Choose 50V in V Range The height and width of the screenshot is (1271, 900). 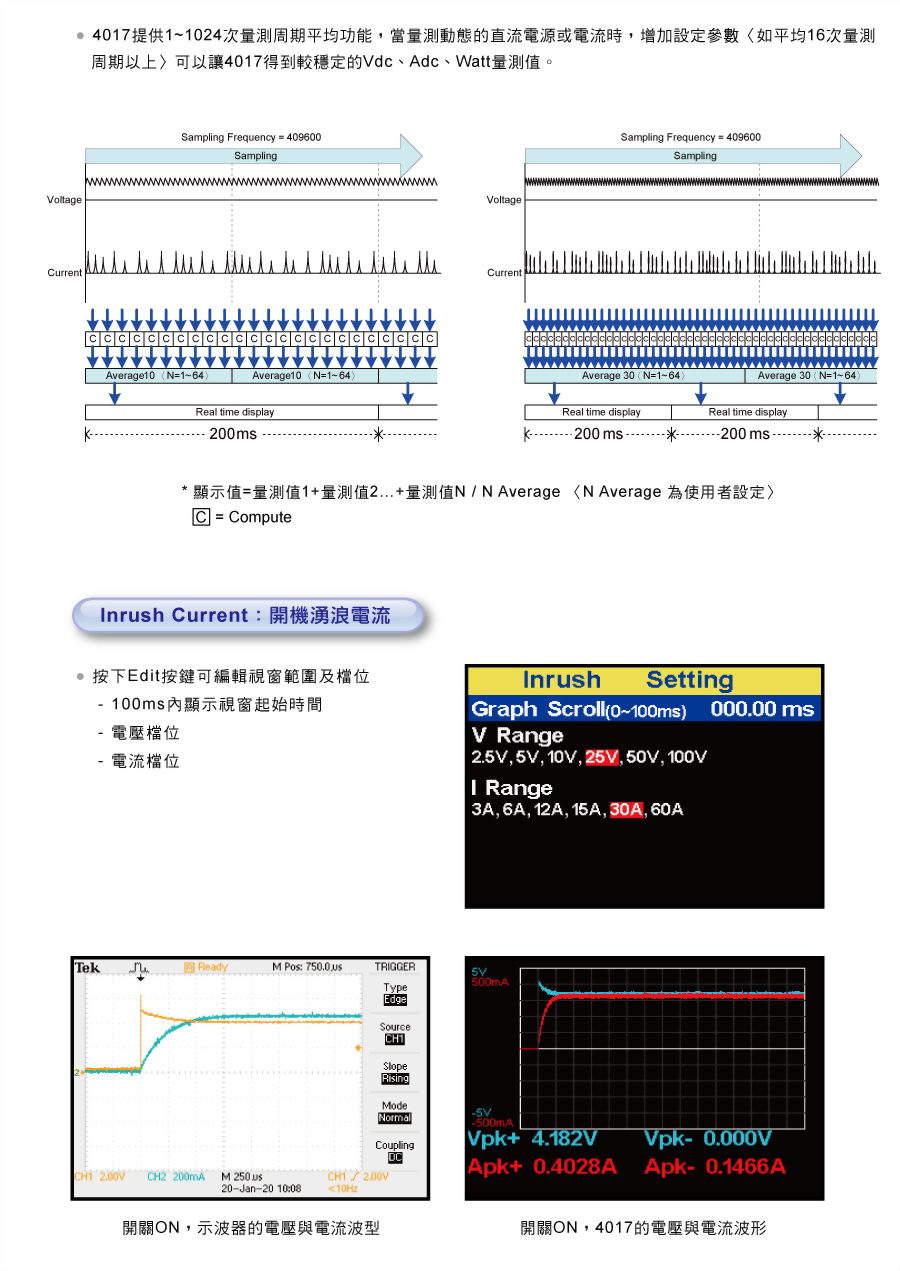pos(644,757)
